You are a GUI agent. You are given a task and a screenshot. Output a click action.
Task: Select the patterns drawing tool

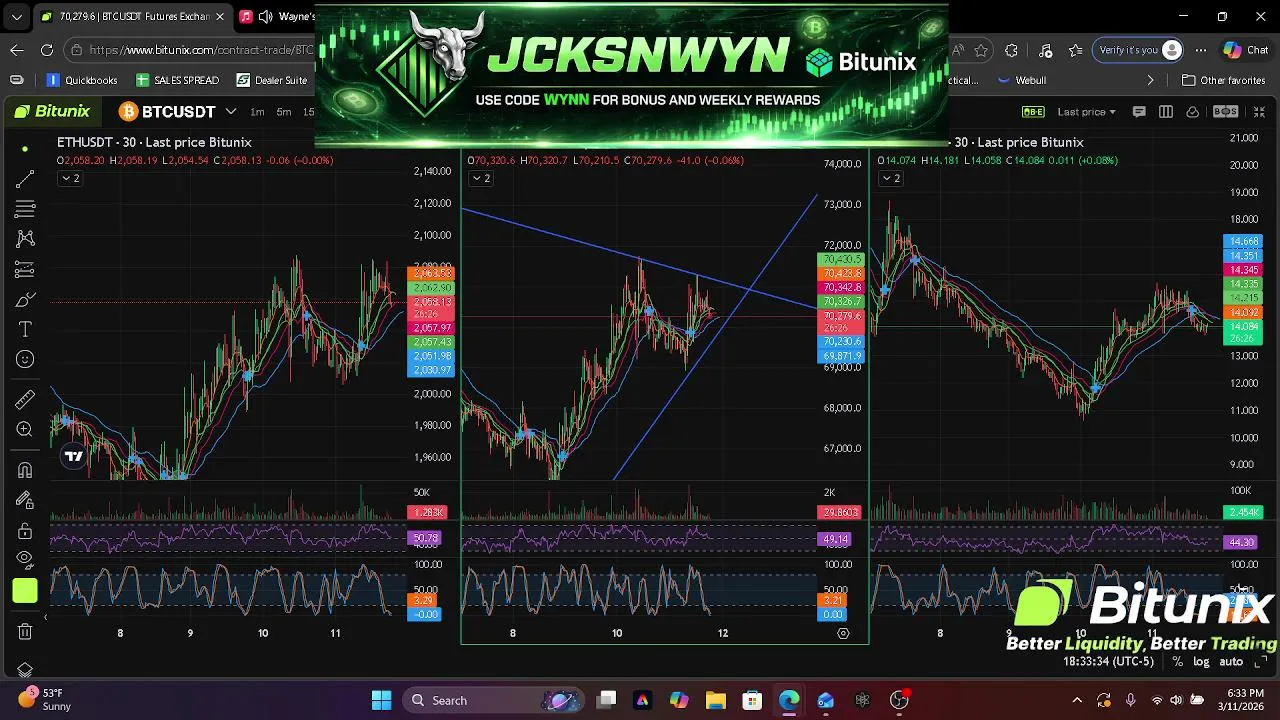[x=25, y=239]
